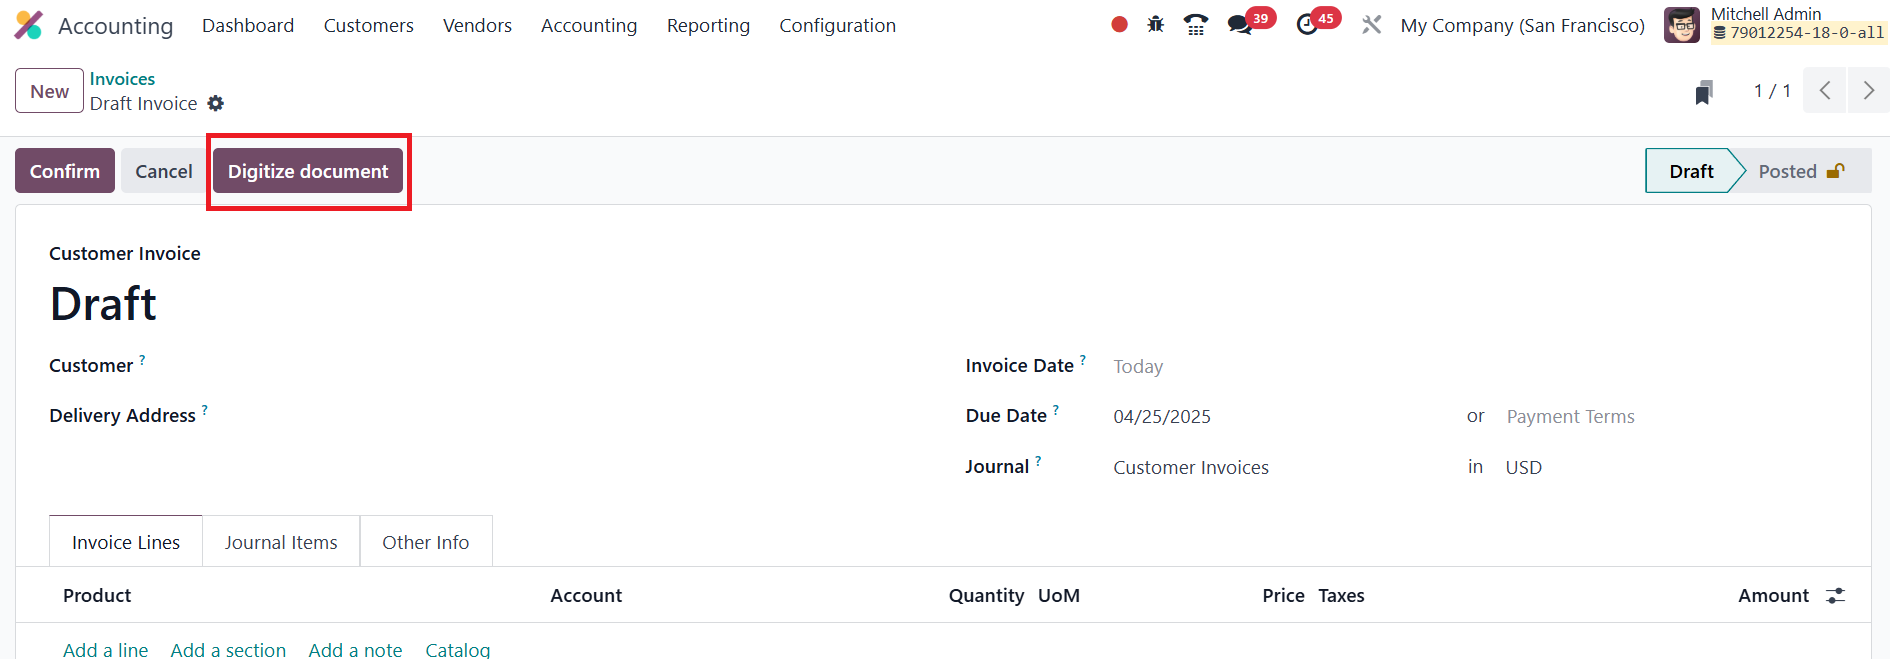Click the wrench and screwdriver tools icon
This screenshot has width=1890, height=659.
1371,25
